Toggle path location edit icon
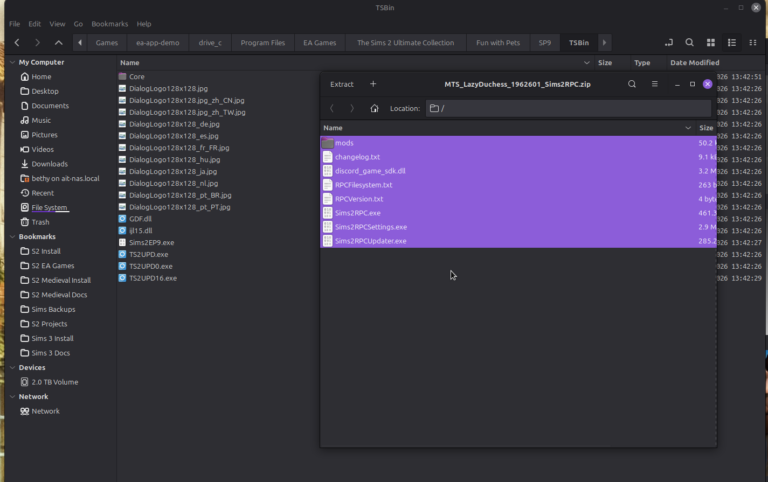The width and height of the screenshot is (768, 482). tap(668, 43)
